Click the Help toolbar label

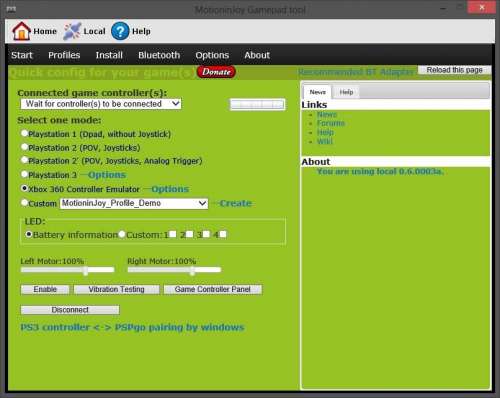point(141,31)
